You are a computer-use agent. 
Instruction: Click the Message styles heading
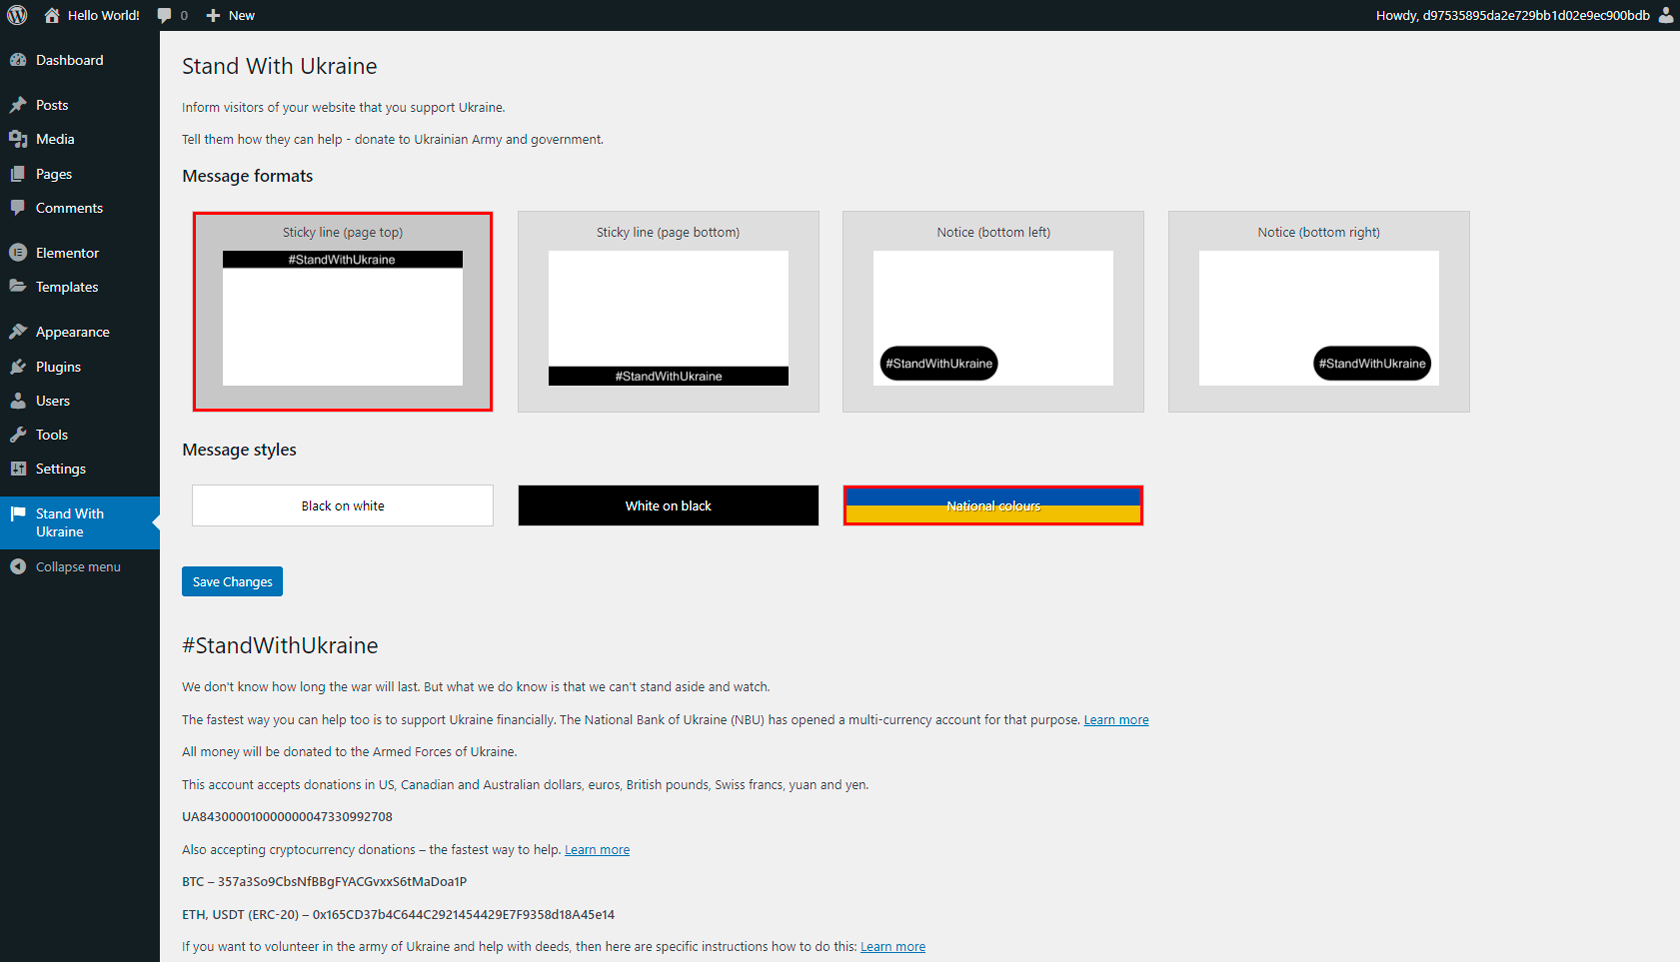(239, 450)
